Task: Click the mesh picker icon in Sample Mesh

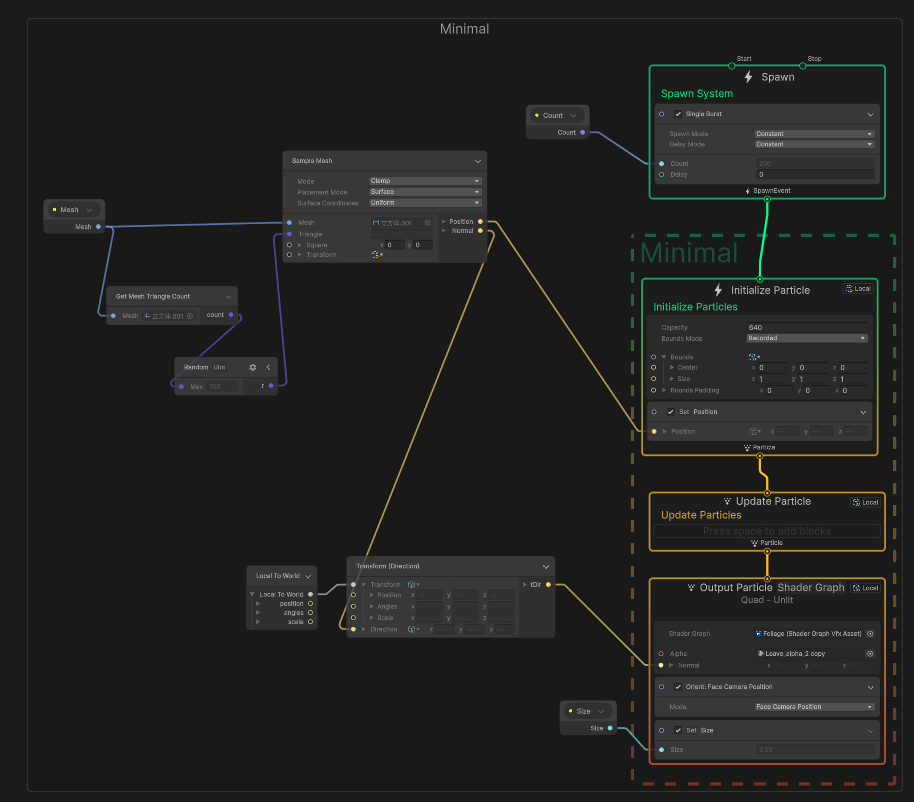Action: tap(428, 223)
